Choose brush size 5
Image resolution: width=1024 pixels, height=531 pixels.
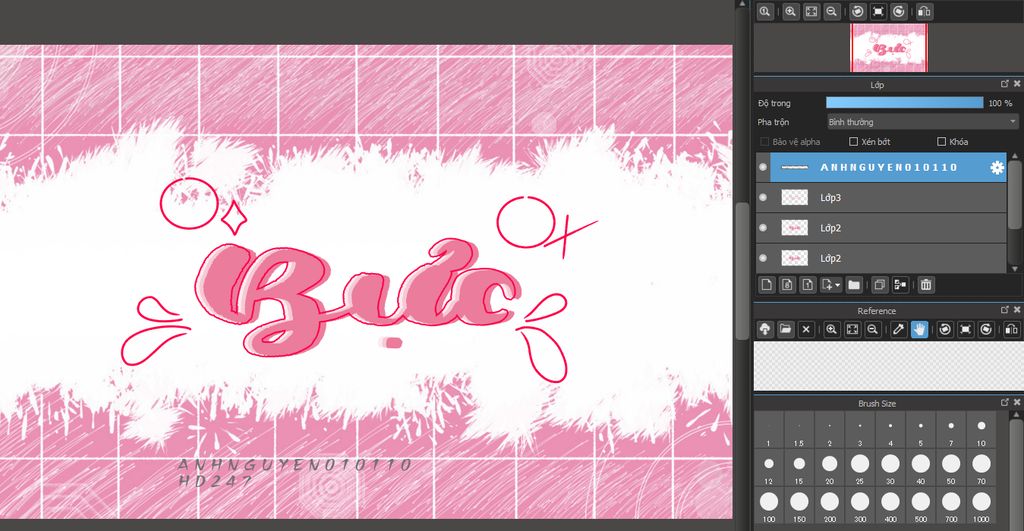click(921, 430)
